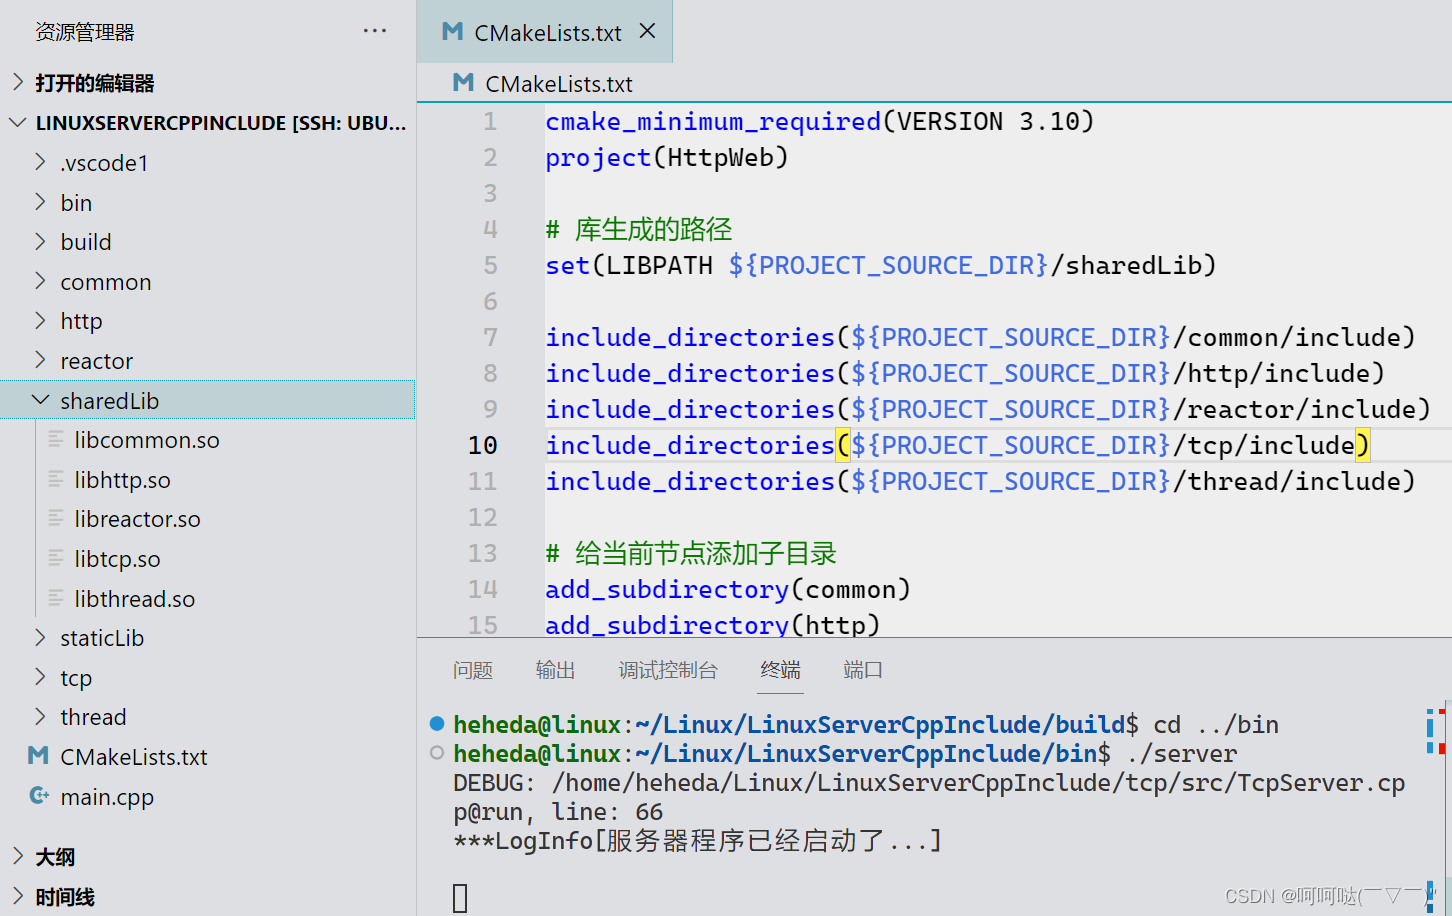Click the CMakeLists.txt breadcrumb label

point(559,84)
